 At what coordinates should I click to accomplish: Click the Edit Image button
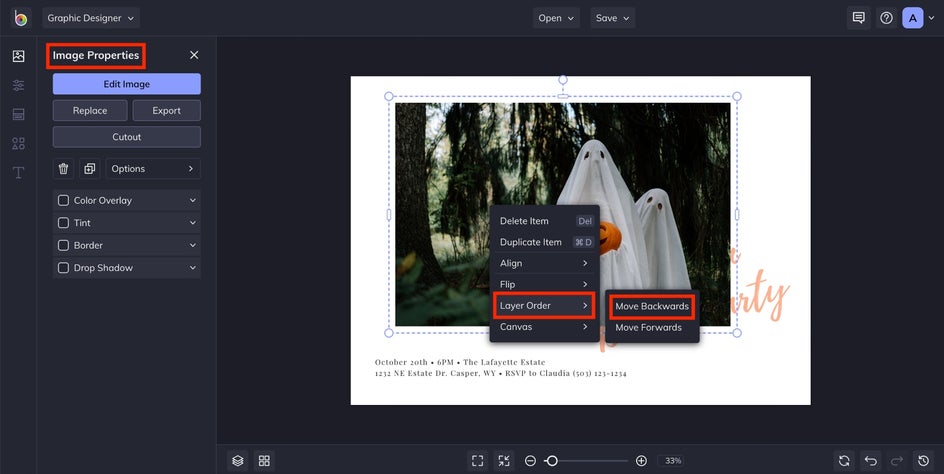(126, 84)
